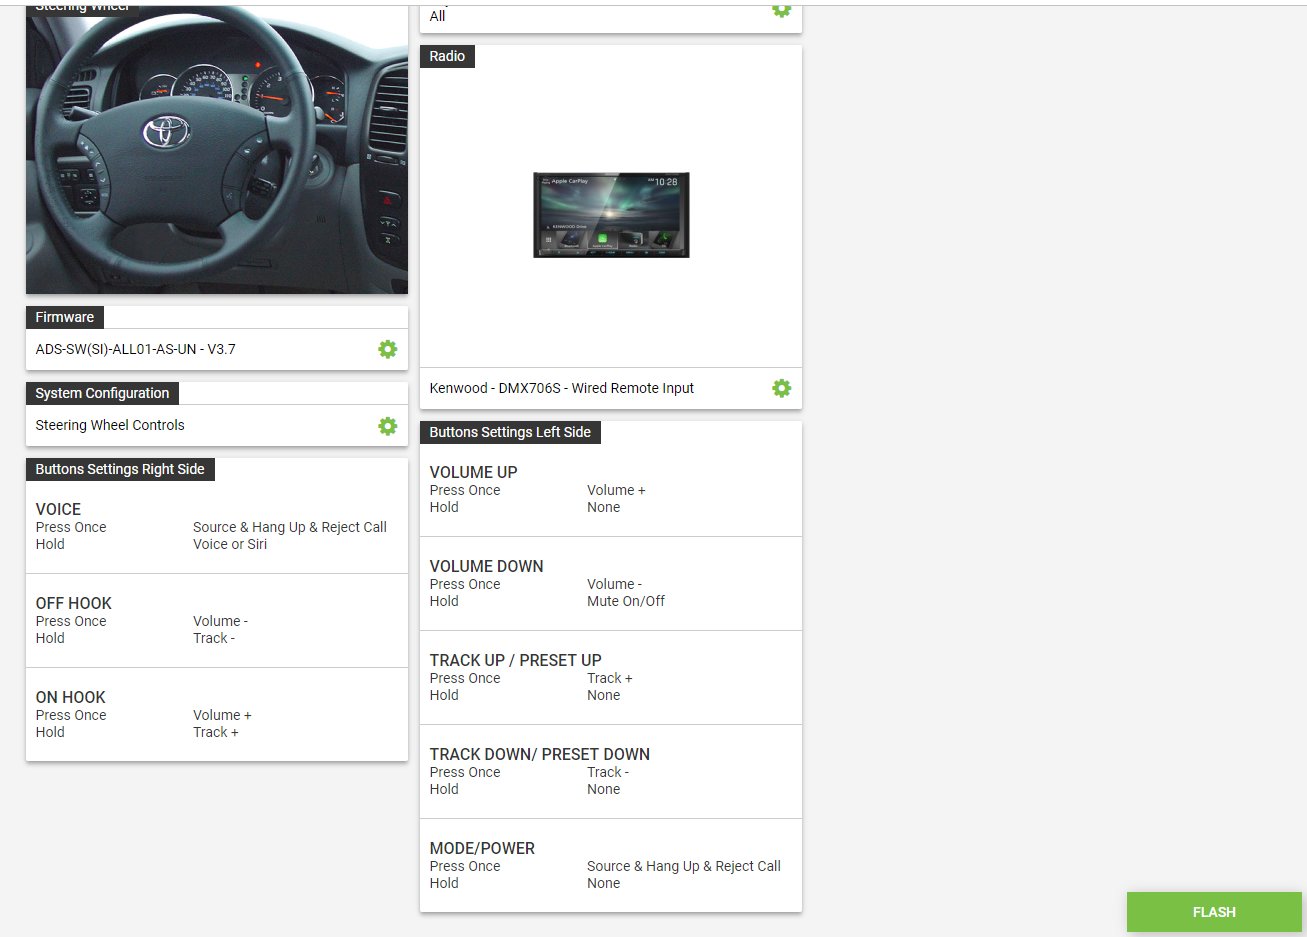Click Track - under OFF HOOK

tap(214, 638)
